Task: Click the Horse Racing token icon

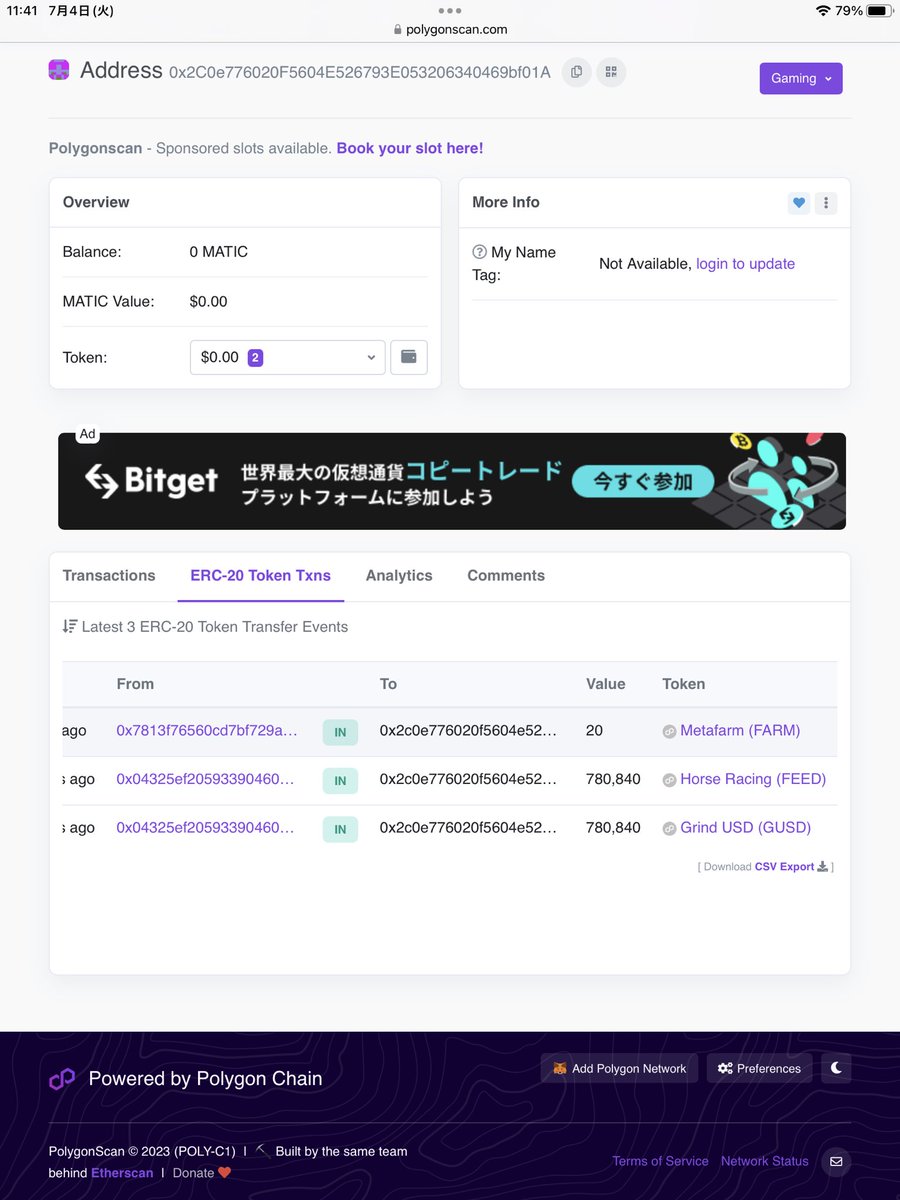Action: click(670, 780)
